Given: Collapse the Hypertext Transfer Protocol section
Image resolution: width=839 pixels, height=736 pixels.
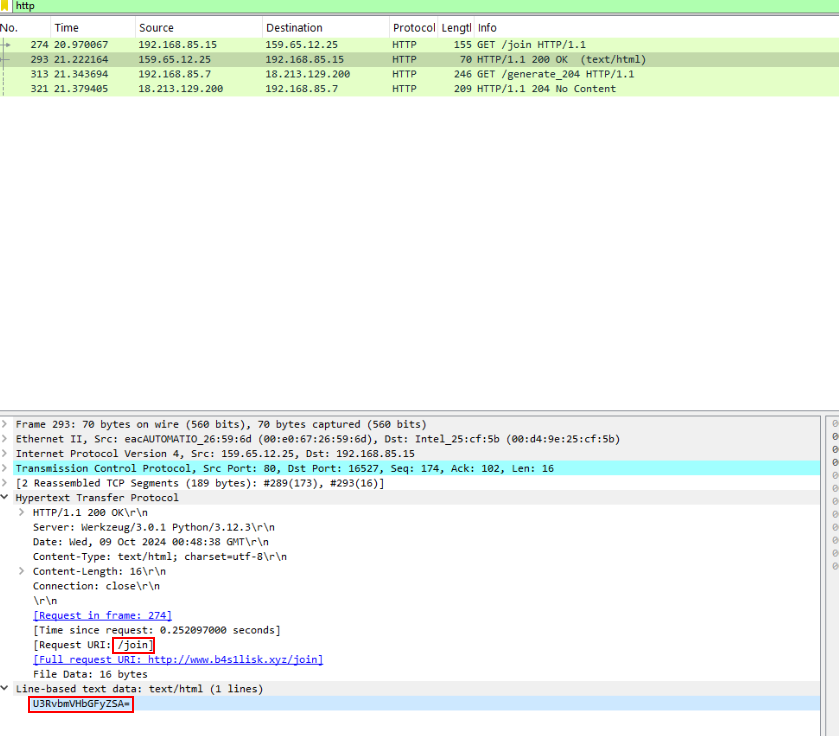Looking at the screenshot, I should click(x=6, y=498).
